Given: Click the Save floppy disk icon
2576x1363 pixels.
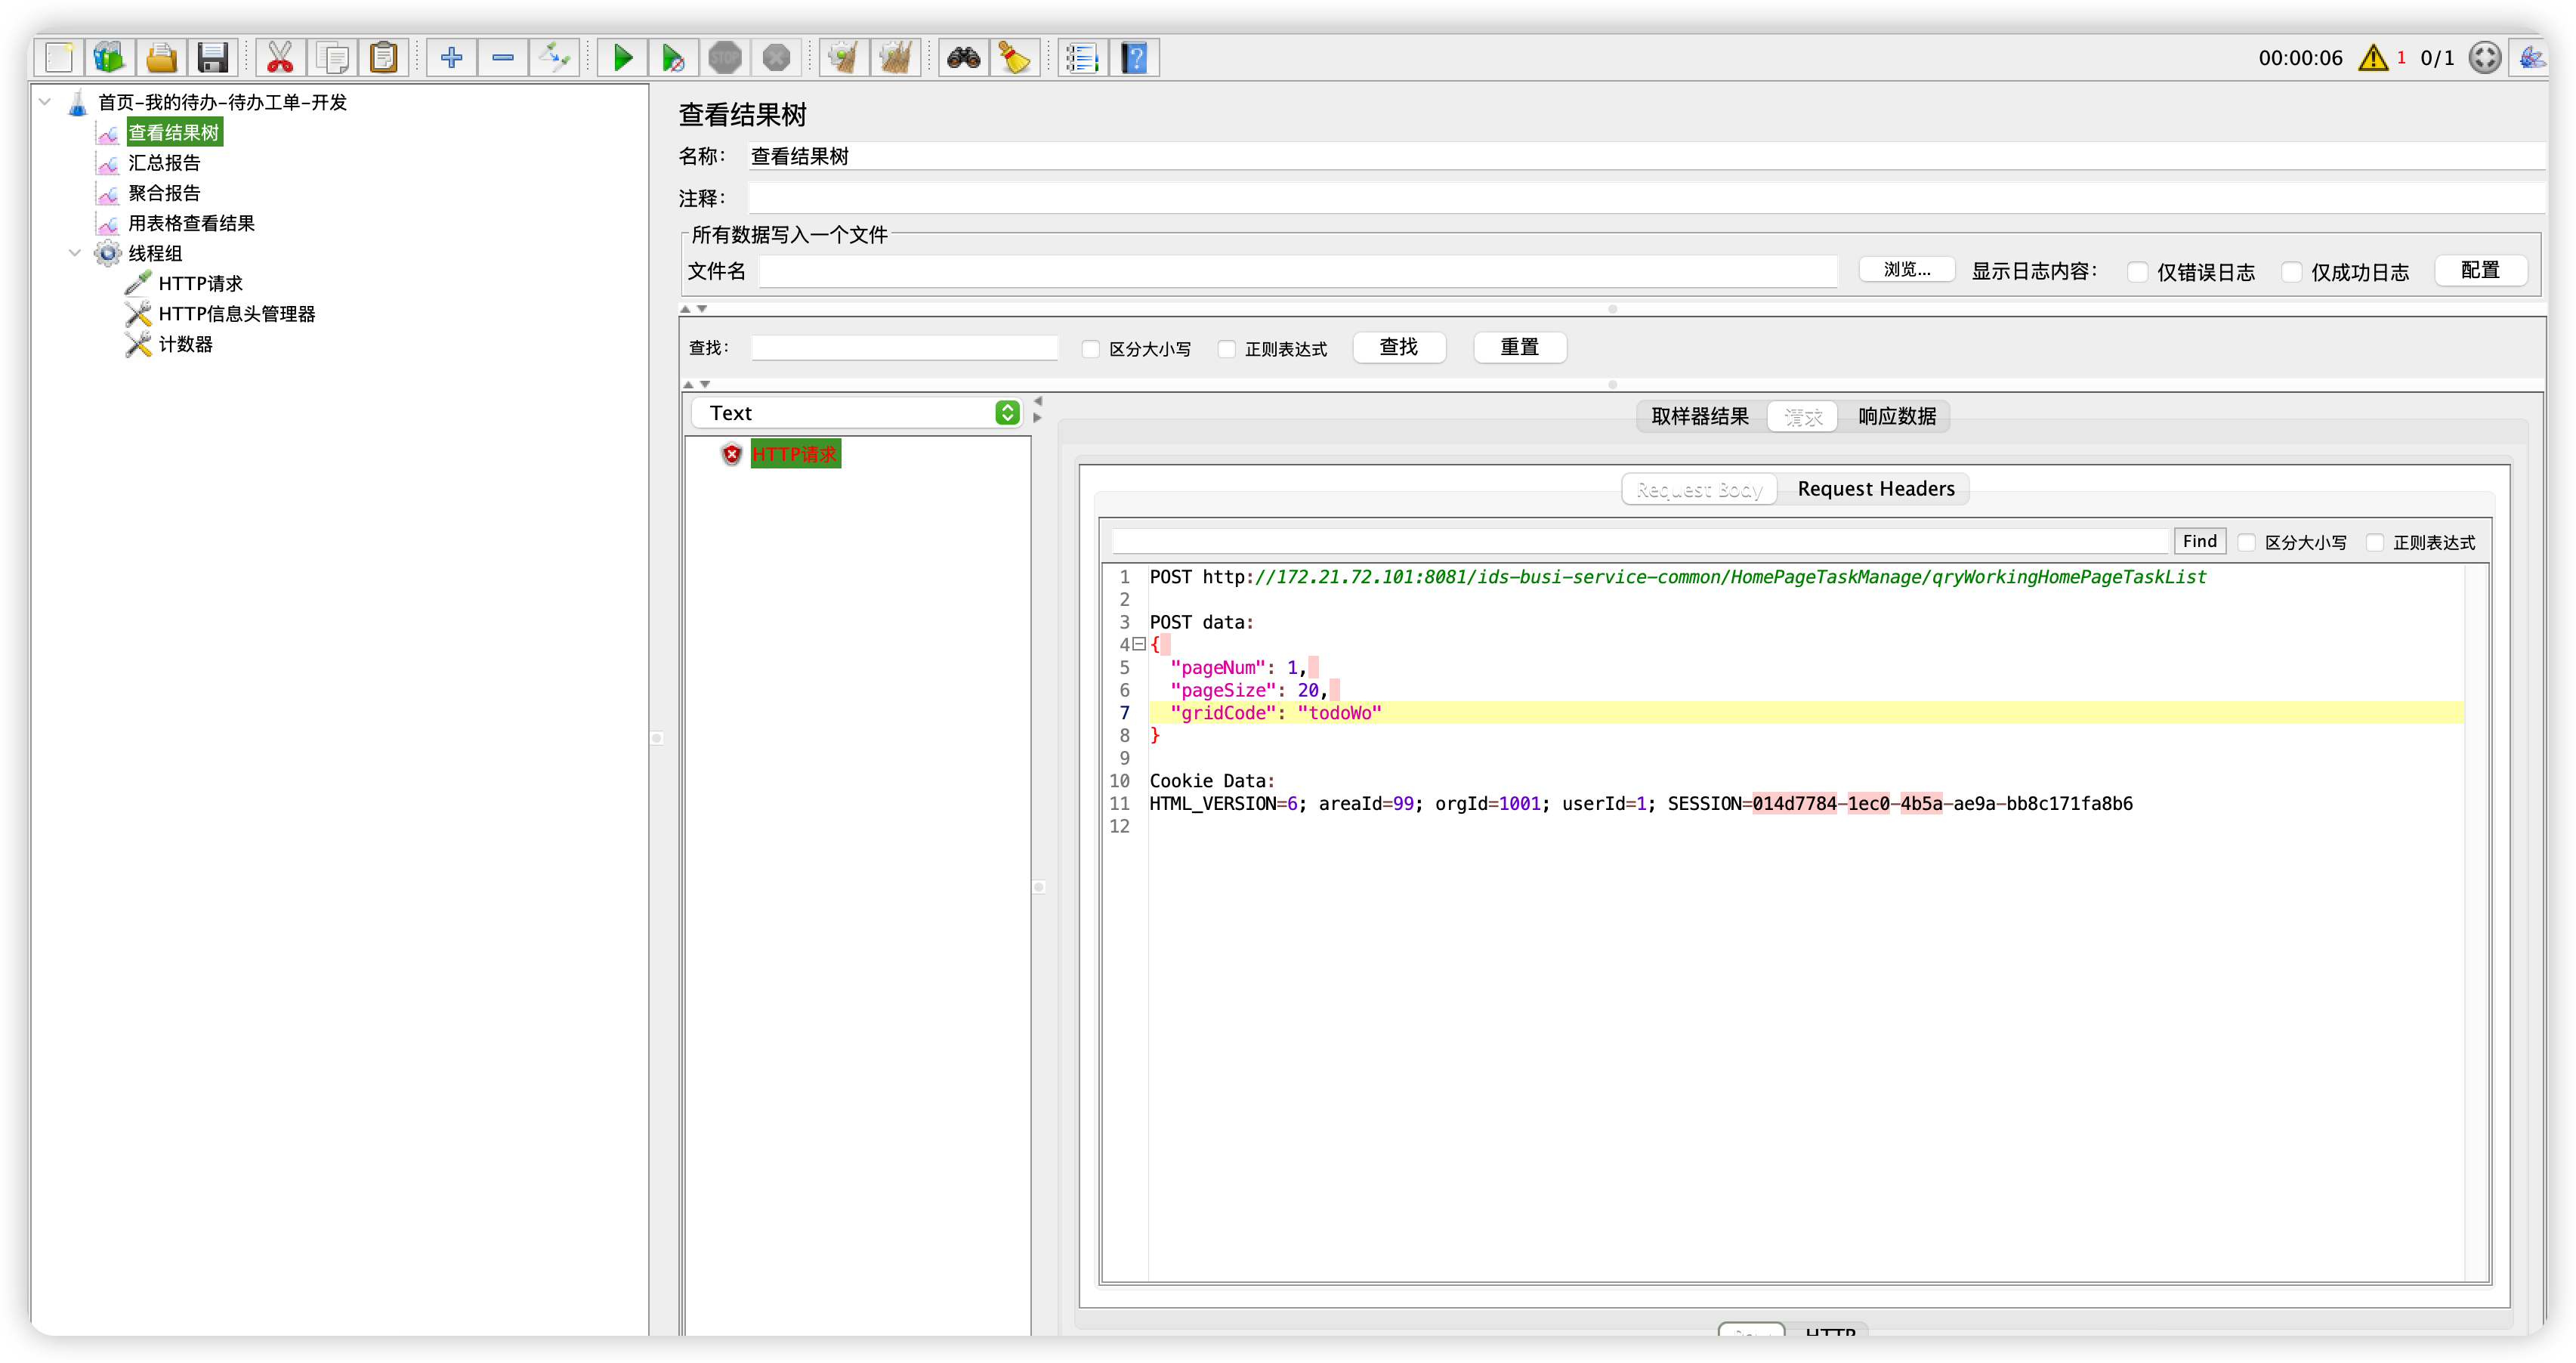Looking at the screenshot, I should 212,58.
